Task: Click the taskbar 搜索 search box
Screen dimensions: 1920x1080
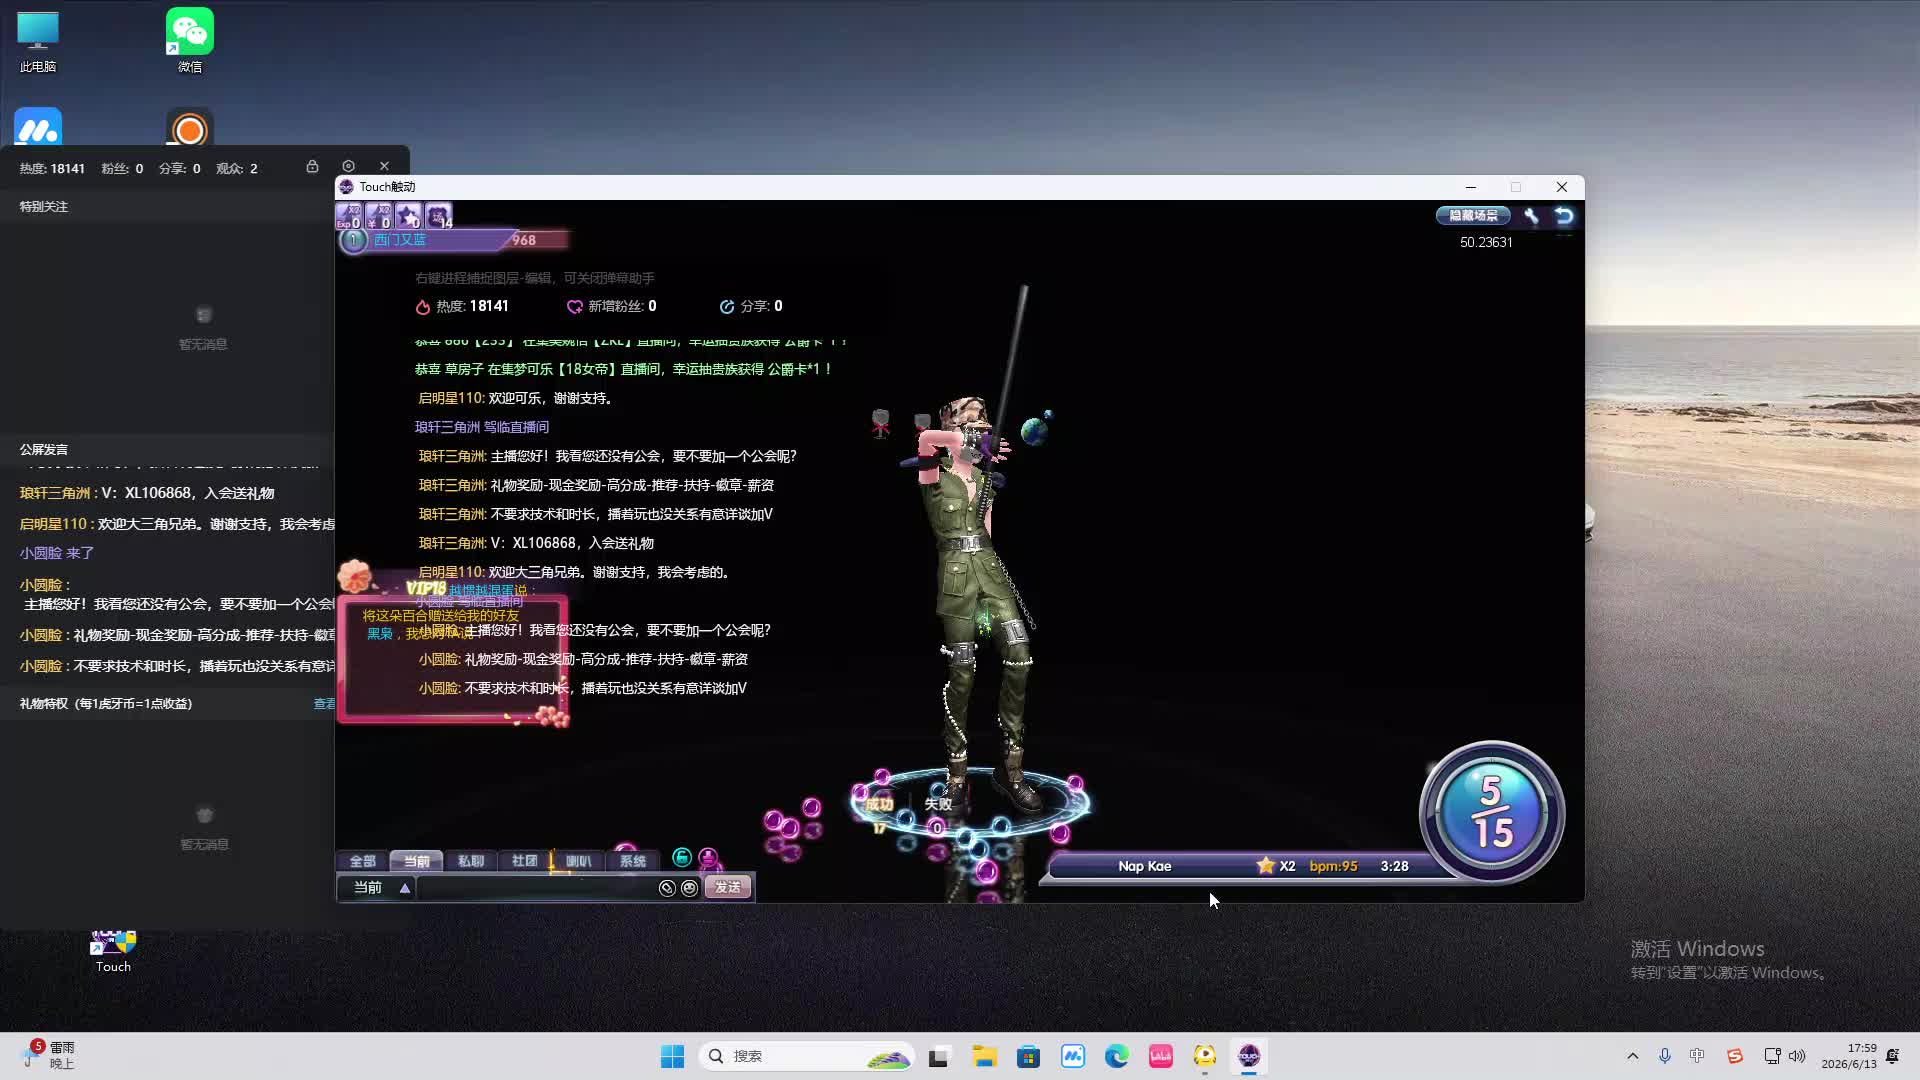Action: (x=807, y=1056)
